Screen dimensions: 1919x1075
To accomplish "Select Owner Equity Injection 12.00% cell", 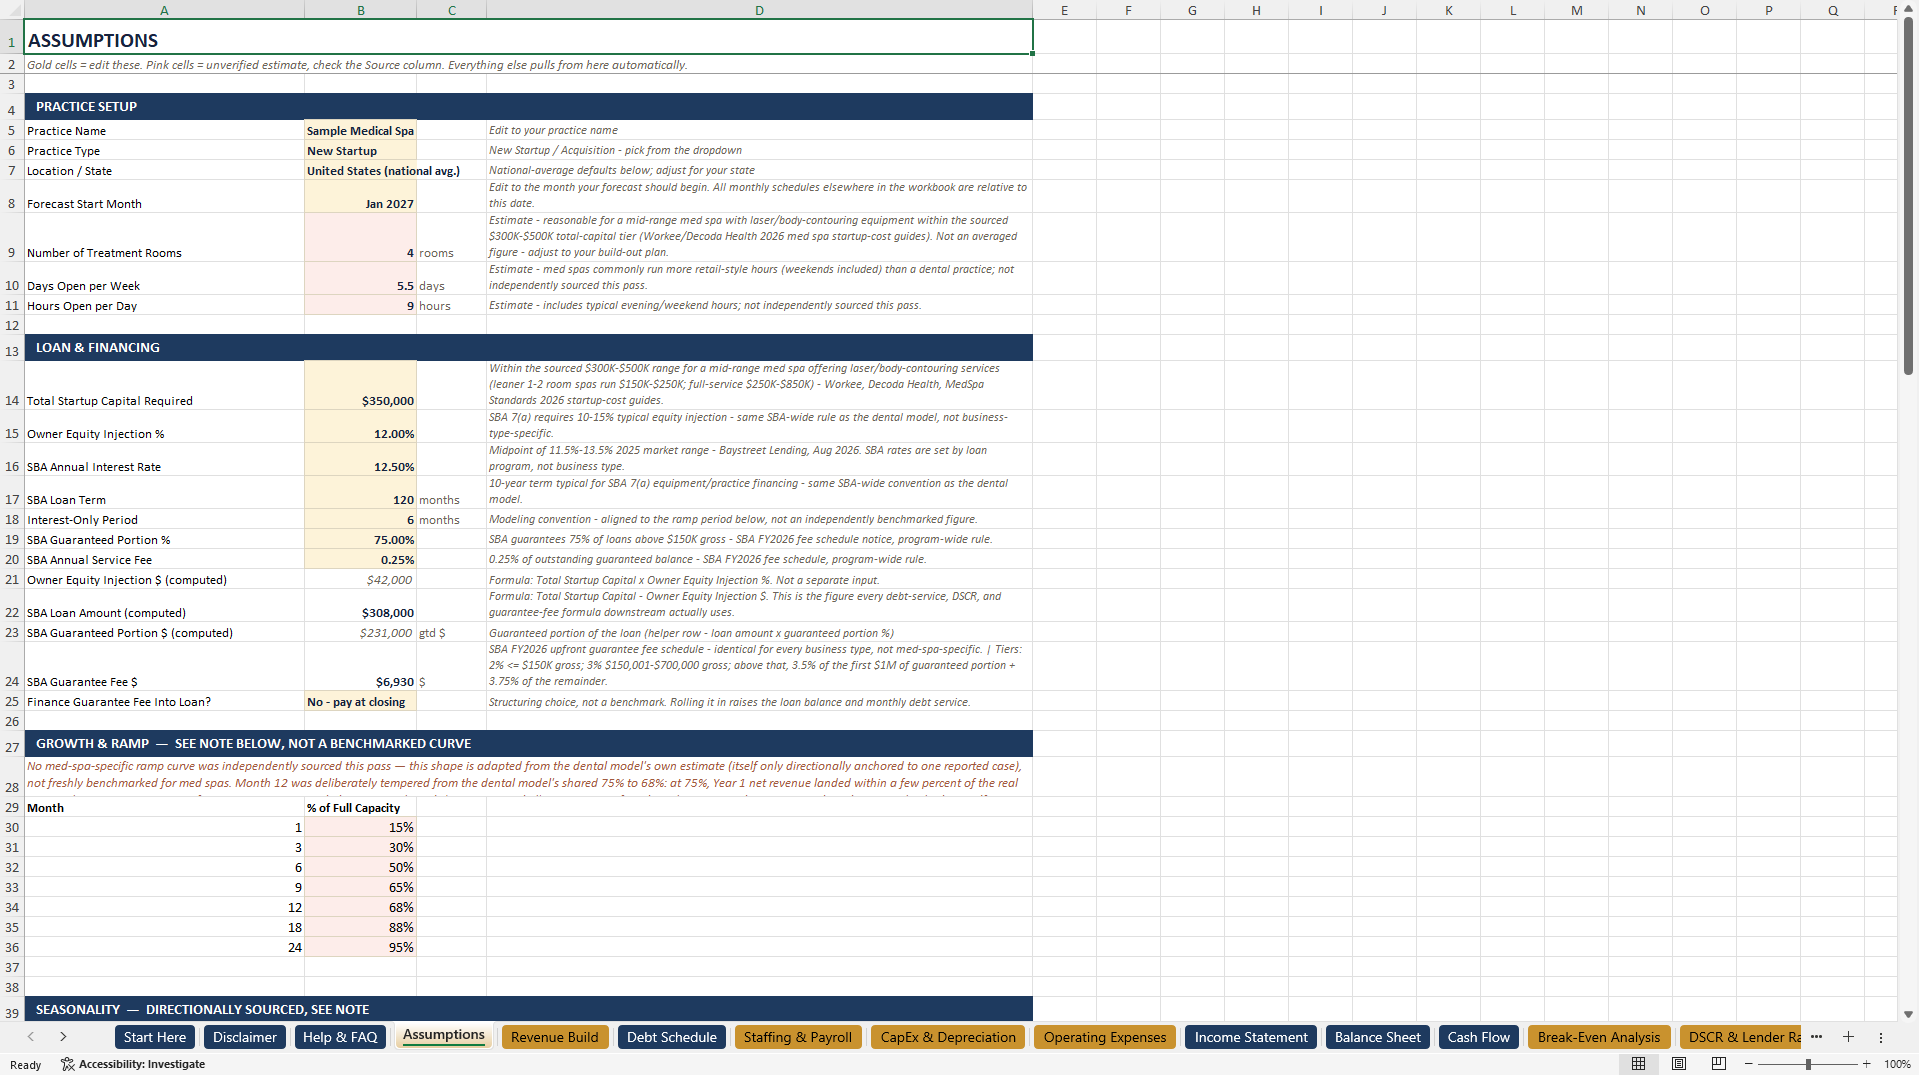I will pos(360,427).
